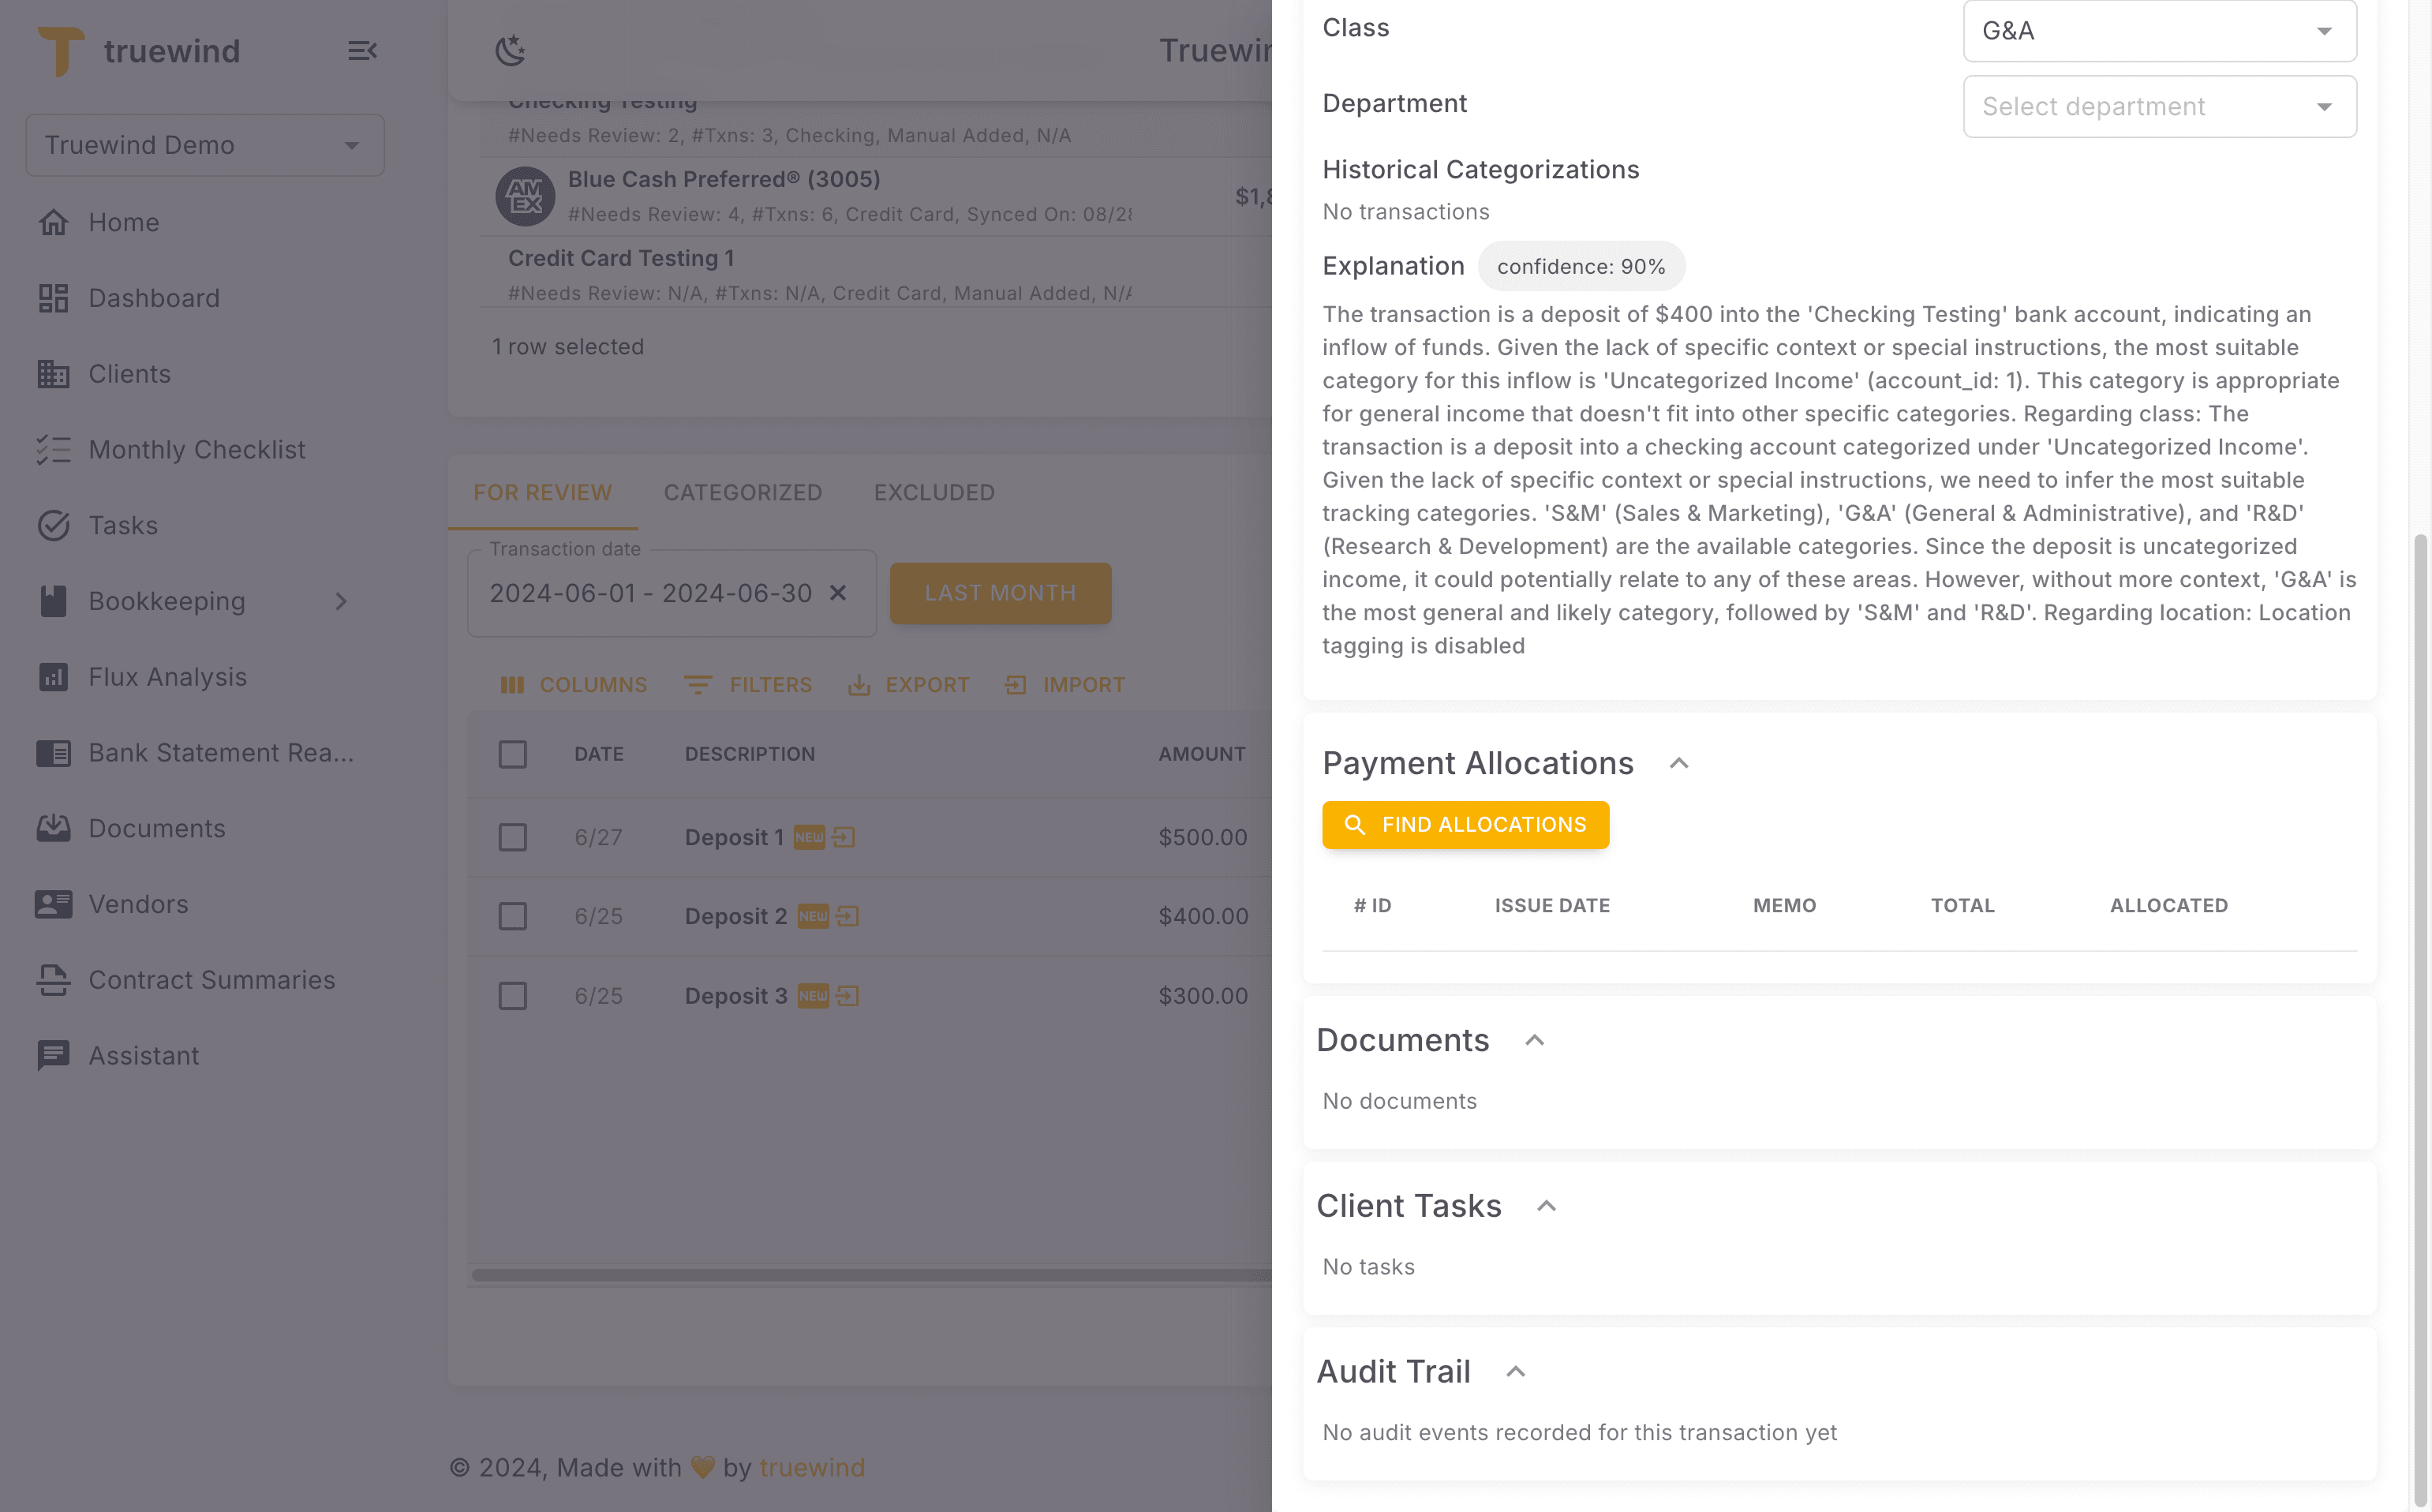Click the FIND ALLOCATIONS button
The height and width of the screenshot is (1512, 2432).
[x=1465, y=824]
